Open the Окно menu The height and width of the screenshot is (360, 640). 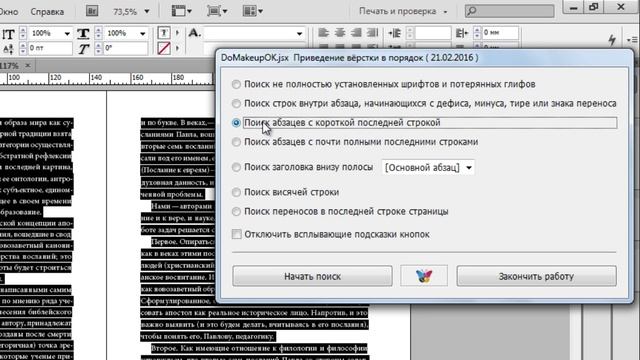[8, 12]
